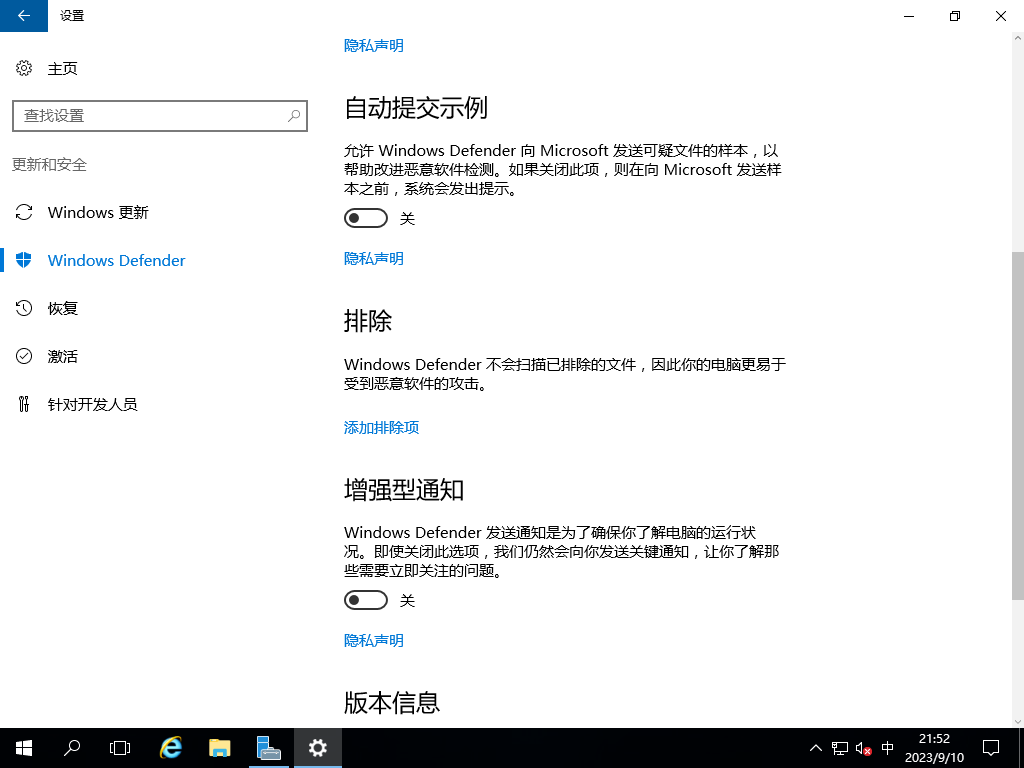This screenshot has height=768, width=1024.
Task: Click the Settings gear taskbar button
Action: click(317, 748)
